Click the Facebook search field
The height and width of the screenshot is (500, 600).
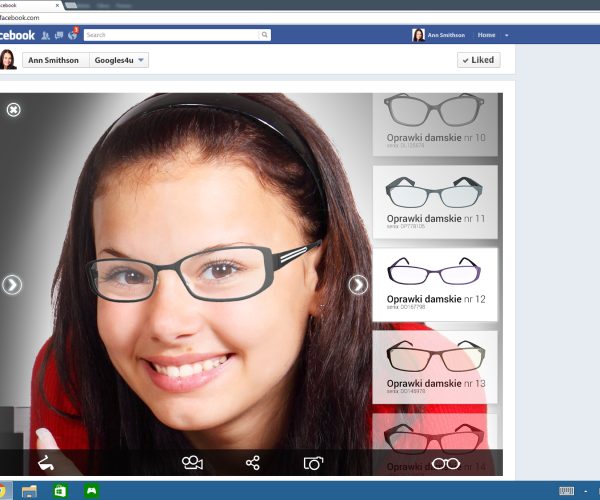point(171,35)
